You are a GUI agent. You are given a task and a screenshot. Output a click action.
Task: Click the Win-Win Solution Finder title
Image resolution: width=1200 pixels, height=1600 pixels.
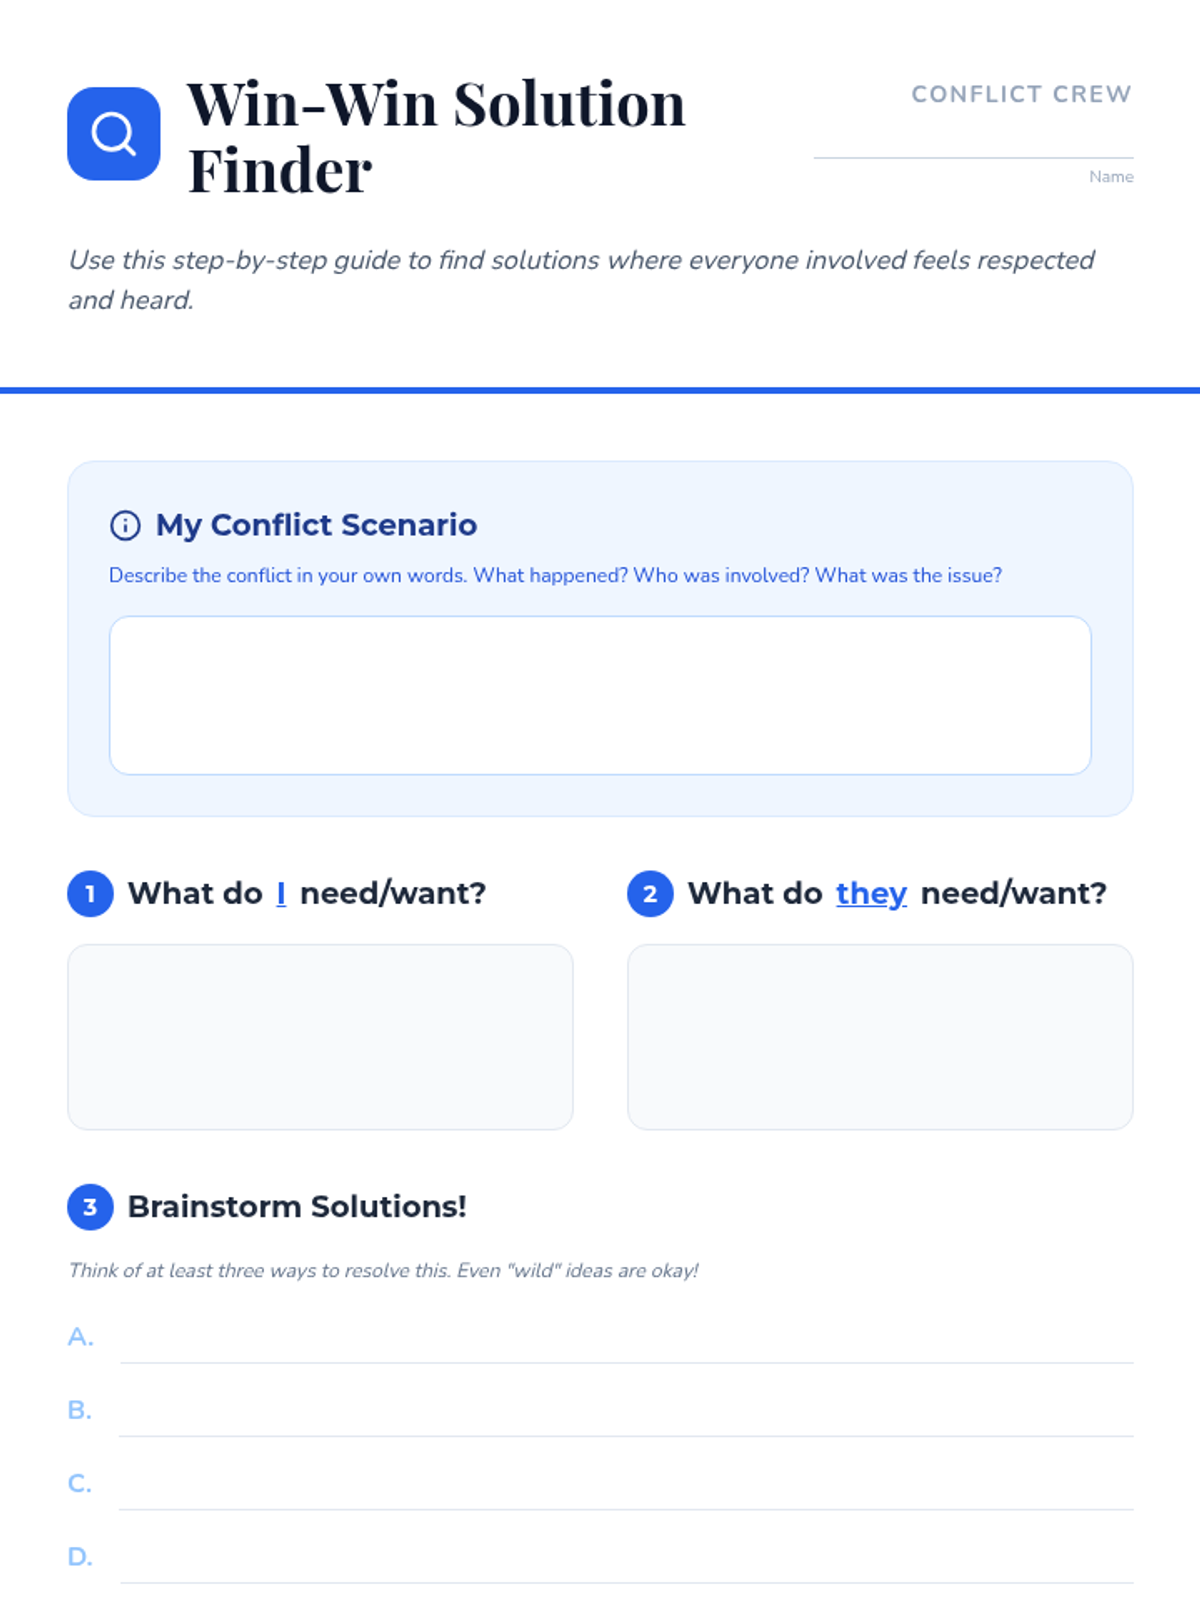coord(436,137)
